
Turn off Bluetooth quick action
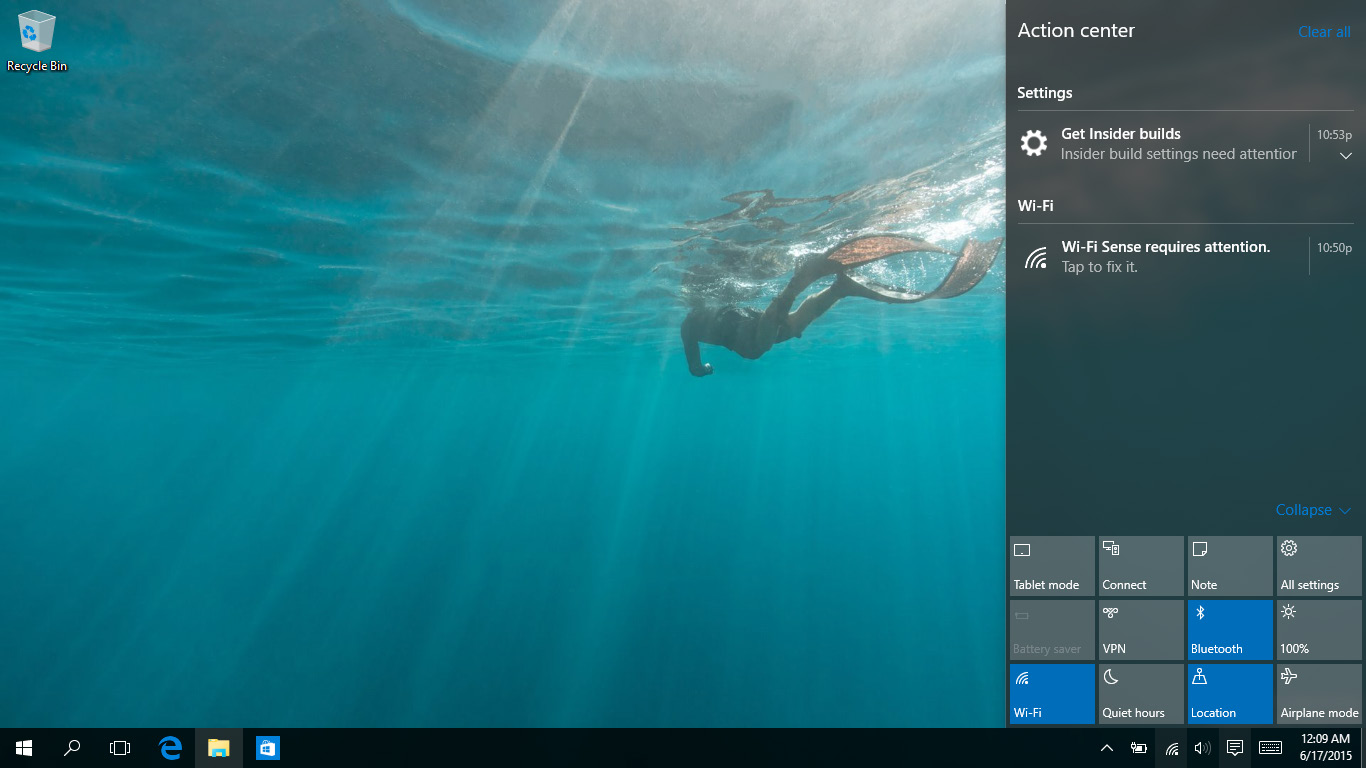click(1230, 630)
